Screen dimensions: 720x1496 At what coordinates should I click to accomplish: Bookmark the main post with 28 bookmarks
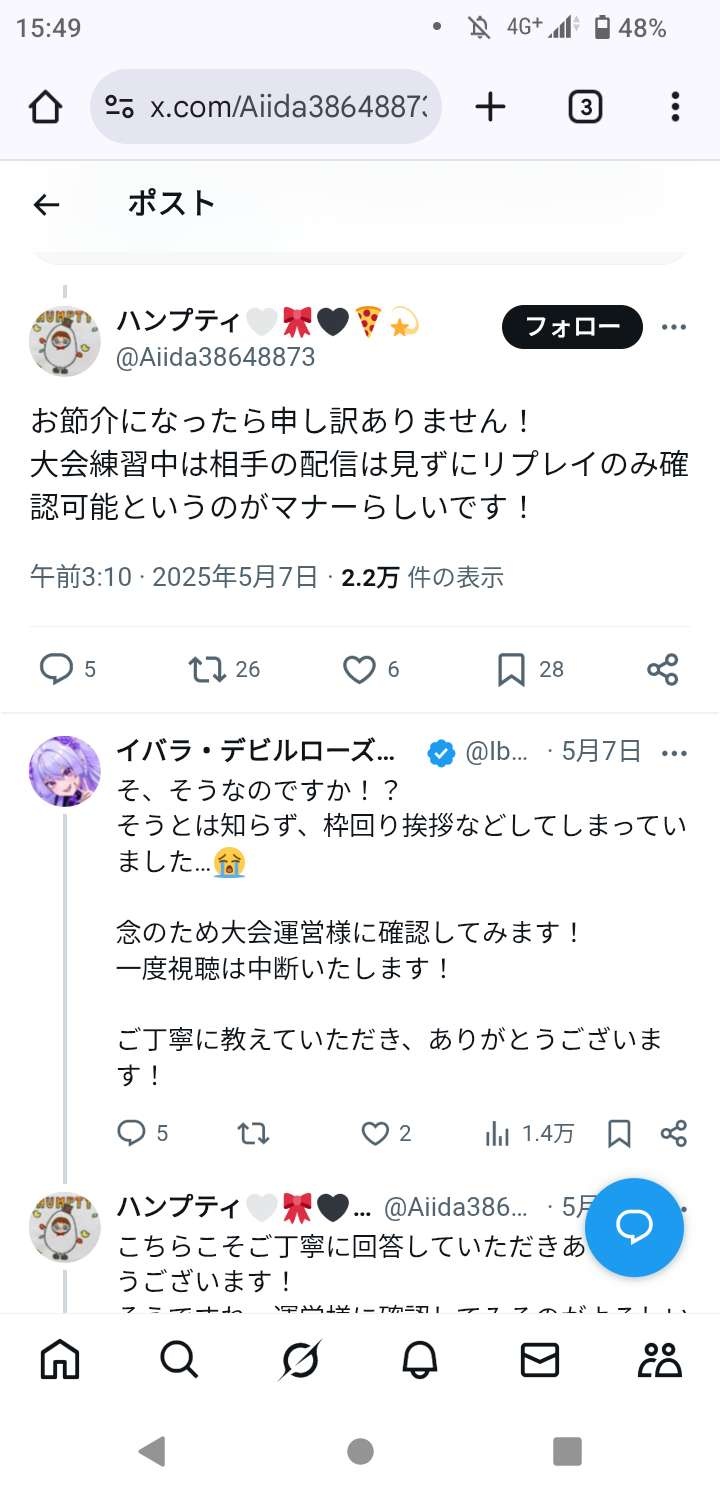point(511,669)
